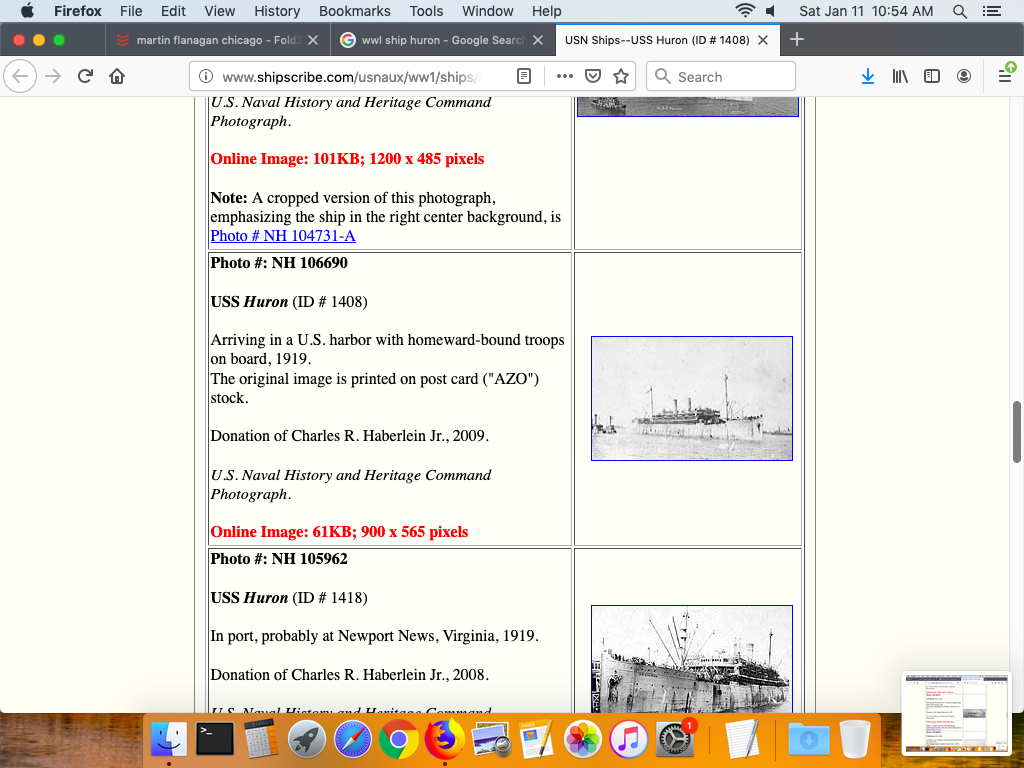Open the Bookmarks menu

point(354,11)
